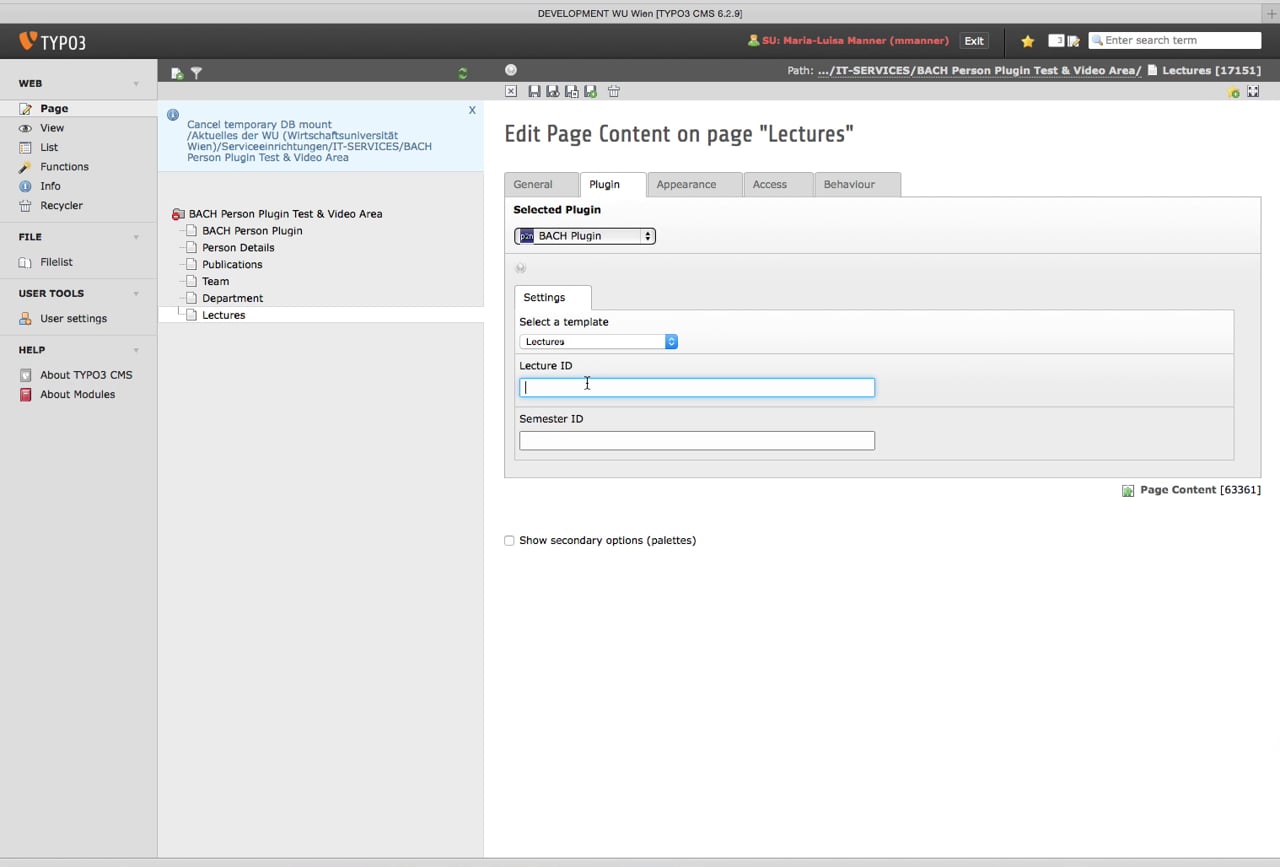Click the save document icon
This screenshot has height=867, width=1280.
coord(534,91)
